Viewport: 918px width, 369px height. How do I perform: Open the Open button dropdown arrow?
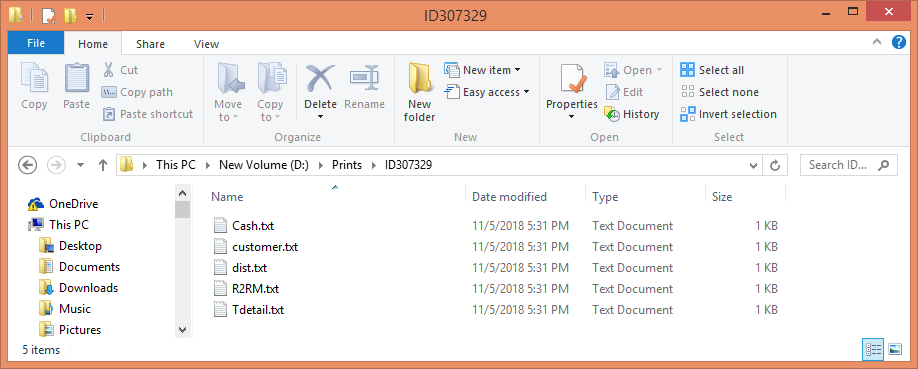click(660, 70)
